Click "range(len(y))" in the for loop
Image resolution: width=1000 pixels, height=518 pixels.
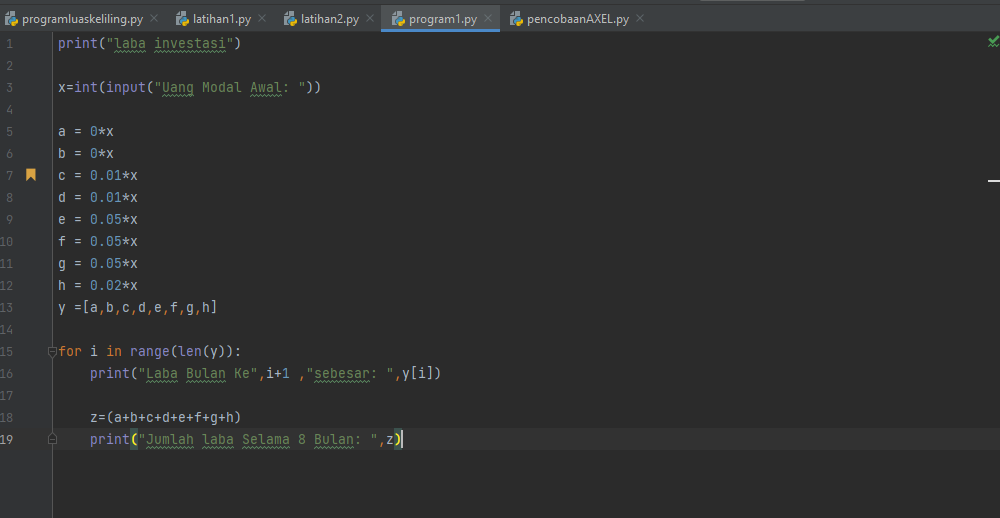(x=182, y=352)
